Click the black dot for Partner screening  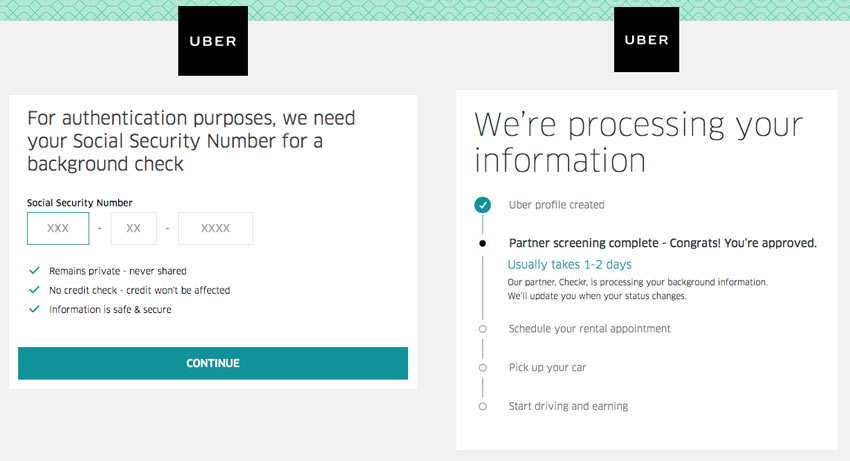click(x=483, y=243)
